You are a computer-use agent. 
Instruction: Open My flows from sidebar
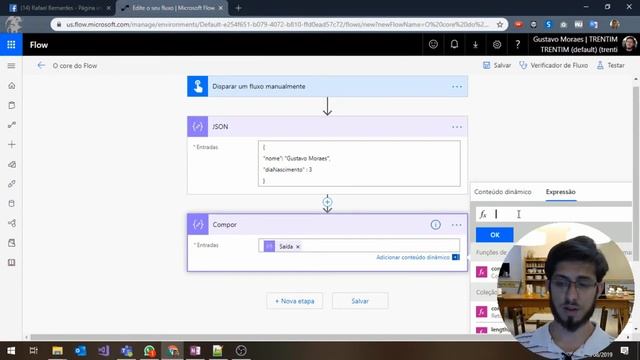[11, 124]
